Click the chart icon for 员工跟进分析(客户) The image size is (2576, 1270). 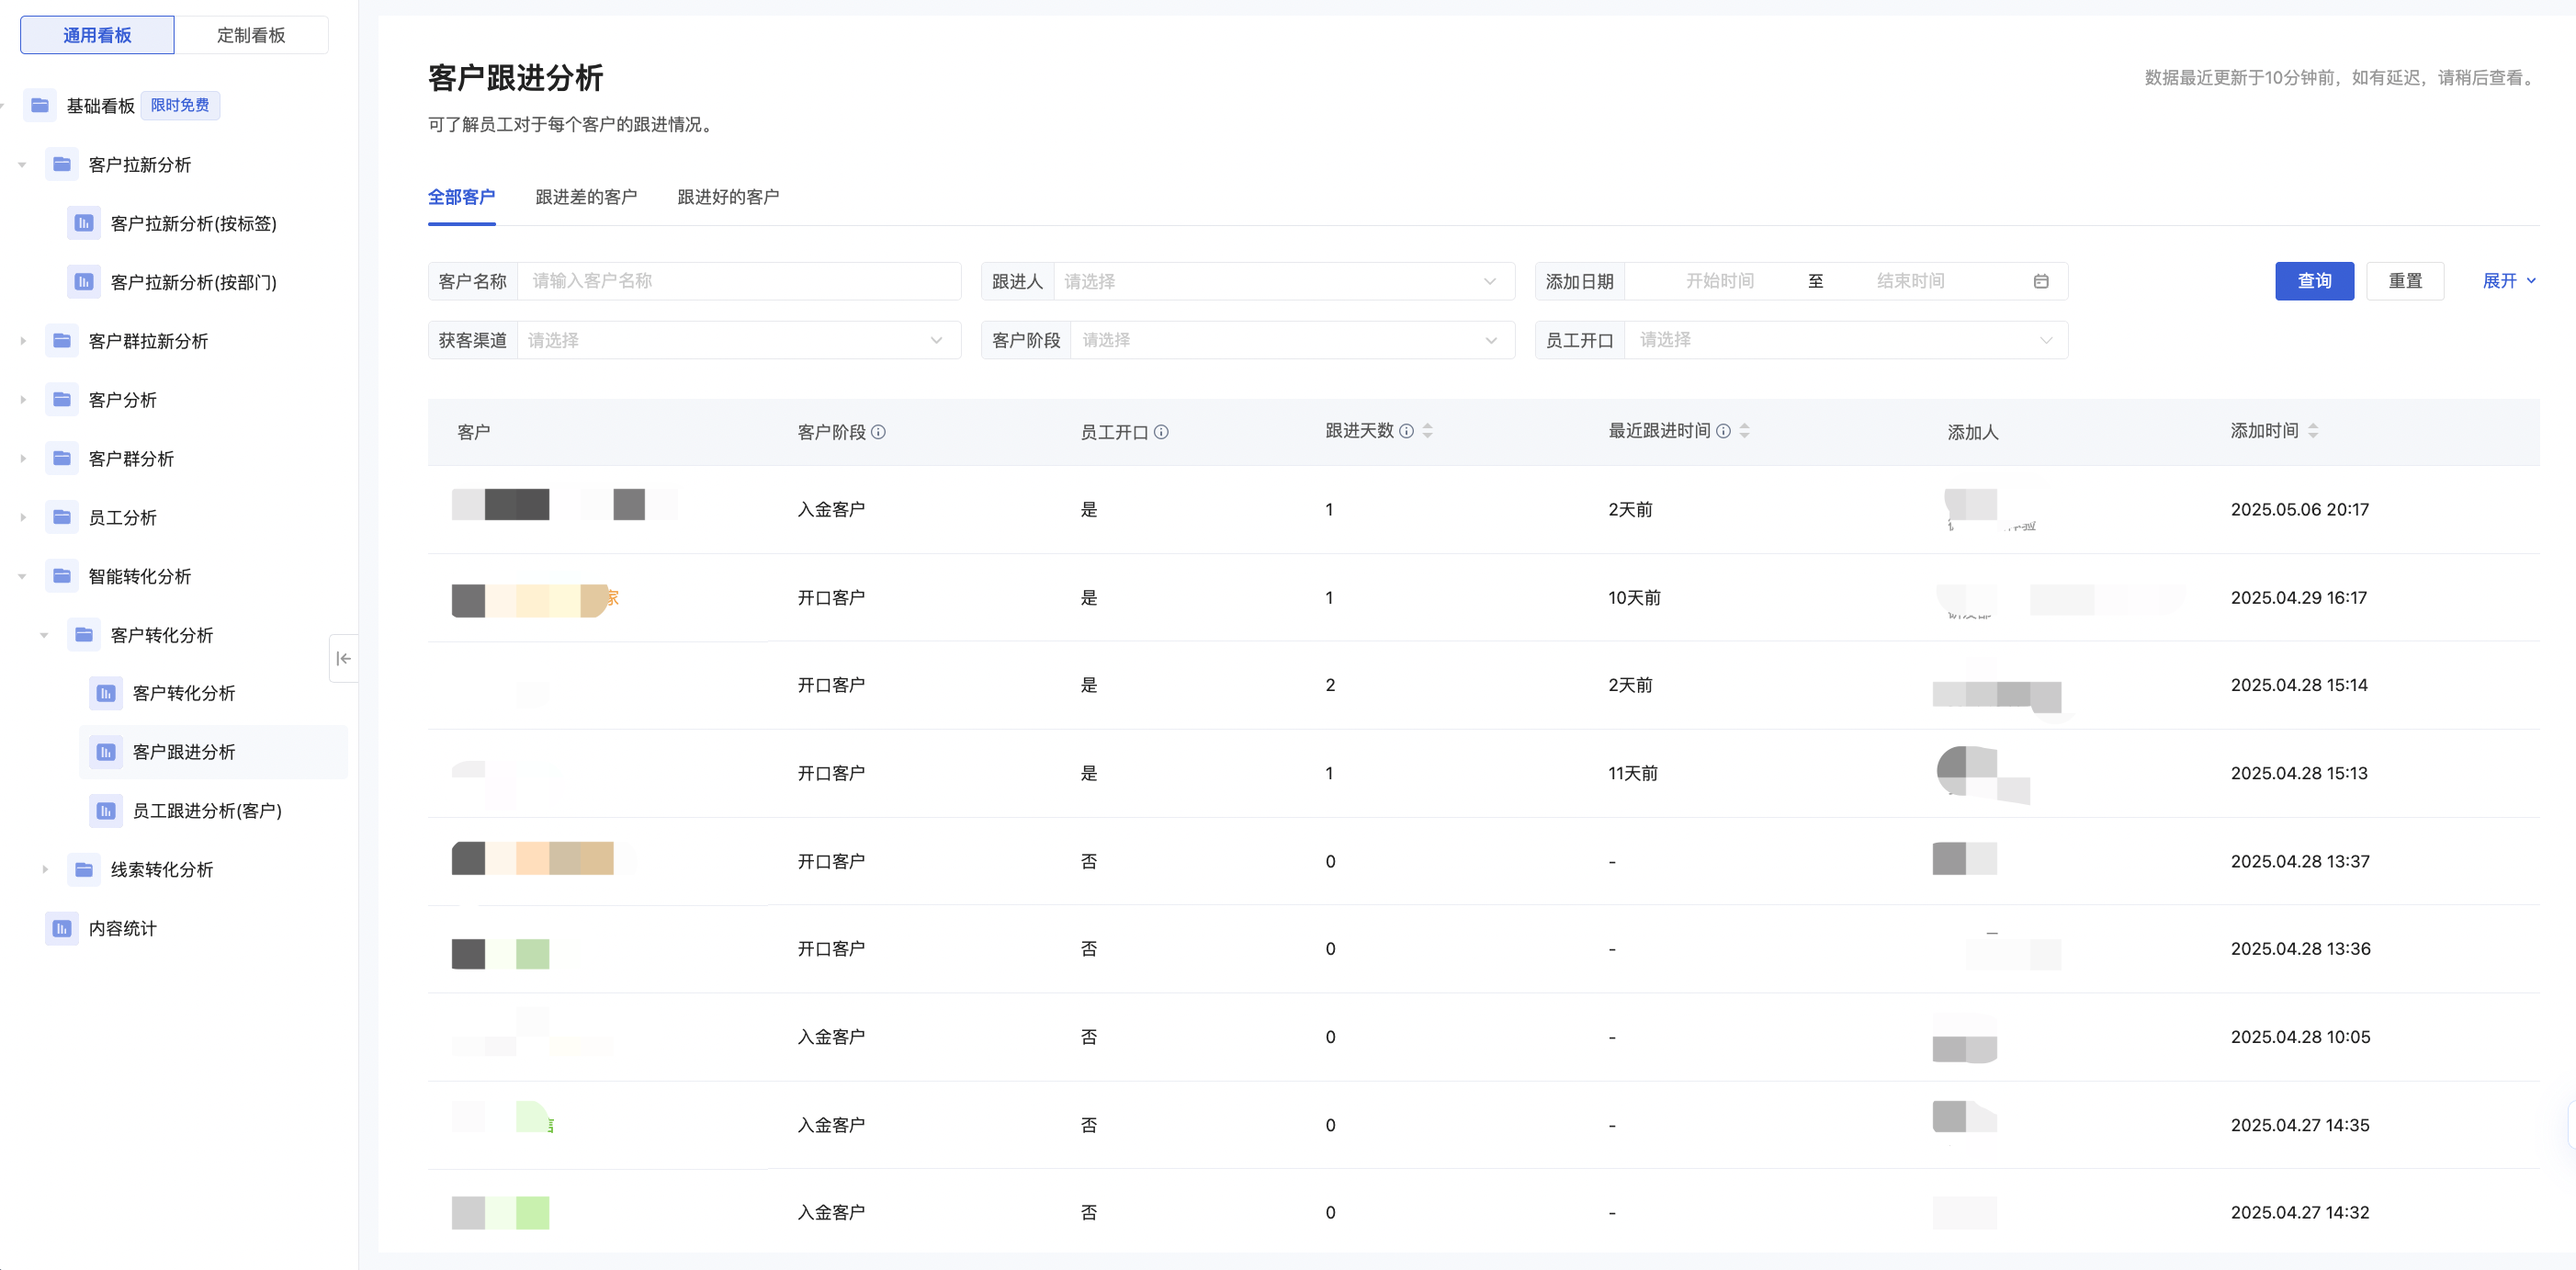106,811
